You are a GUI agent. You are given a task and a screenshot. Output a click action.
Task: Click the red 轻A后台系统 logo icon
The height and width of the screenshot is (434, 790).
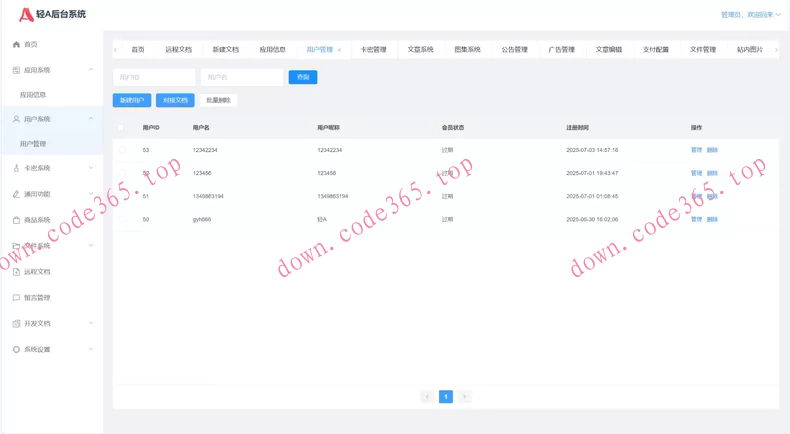(26, 15)
